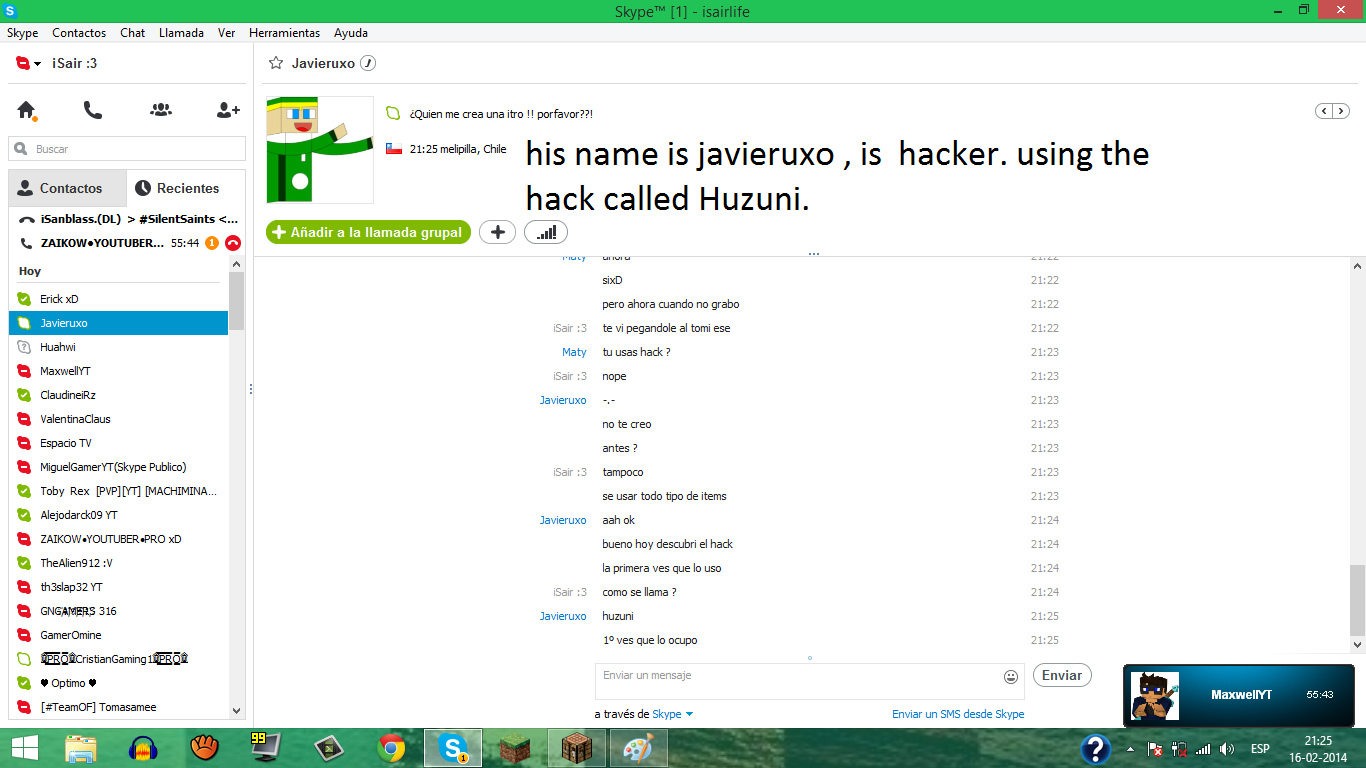This screenshot has width=1366, height=768.
Task: Click the mood edit icon next to Javieruxo
Action: pyautogui.click(x=367, y=63)
